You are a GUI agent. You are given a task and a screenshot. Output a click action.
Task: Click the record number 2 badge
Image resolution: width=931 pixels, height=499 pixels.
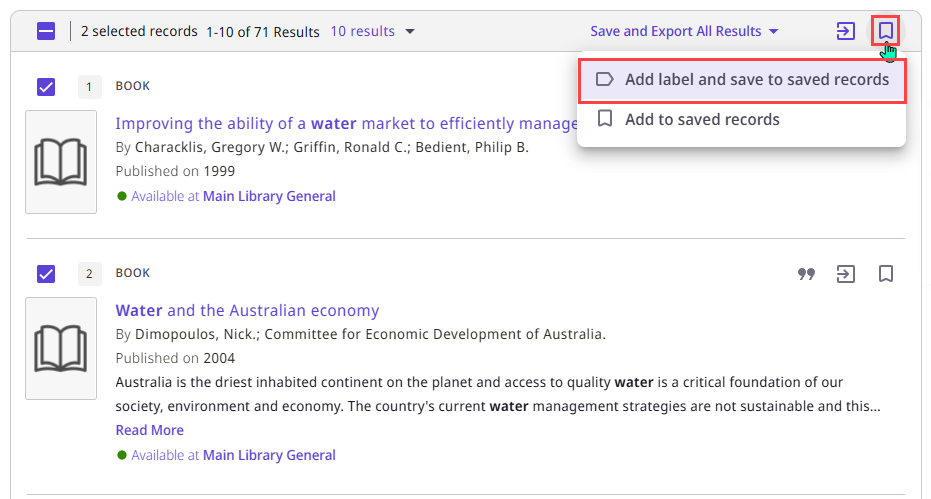pos(89,274)
